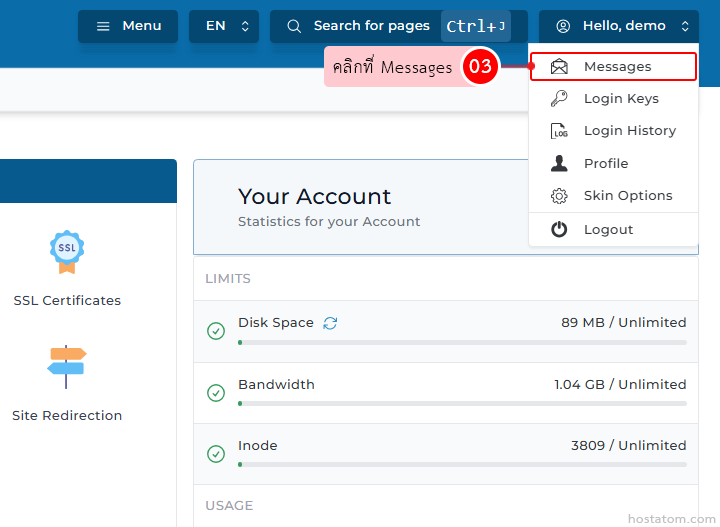The image size is (720, 527).
Task: Click the Profile person icon
Action: [560, 163]
